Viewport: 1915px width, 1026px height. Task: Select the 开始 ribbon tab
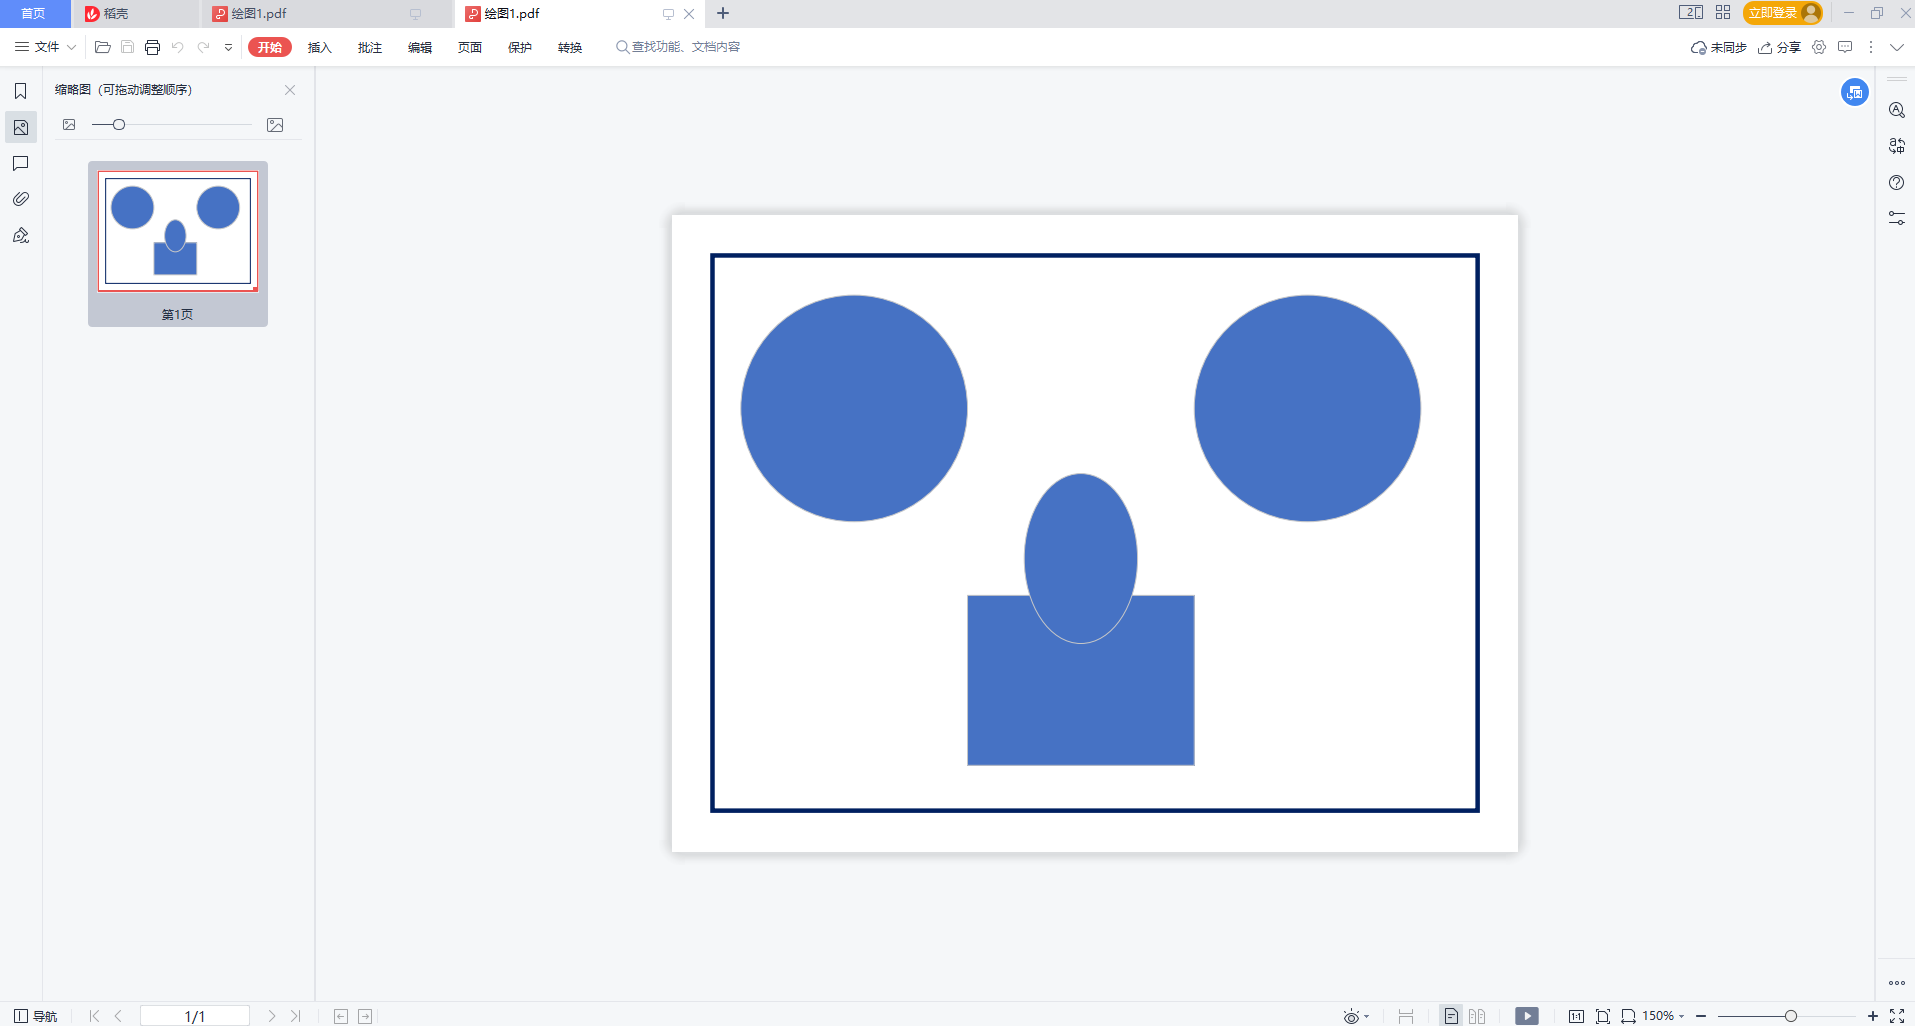(270, 47)
